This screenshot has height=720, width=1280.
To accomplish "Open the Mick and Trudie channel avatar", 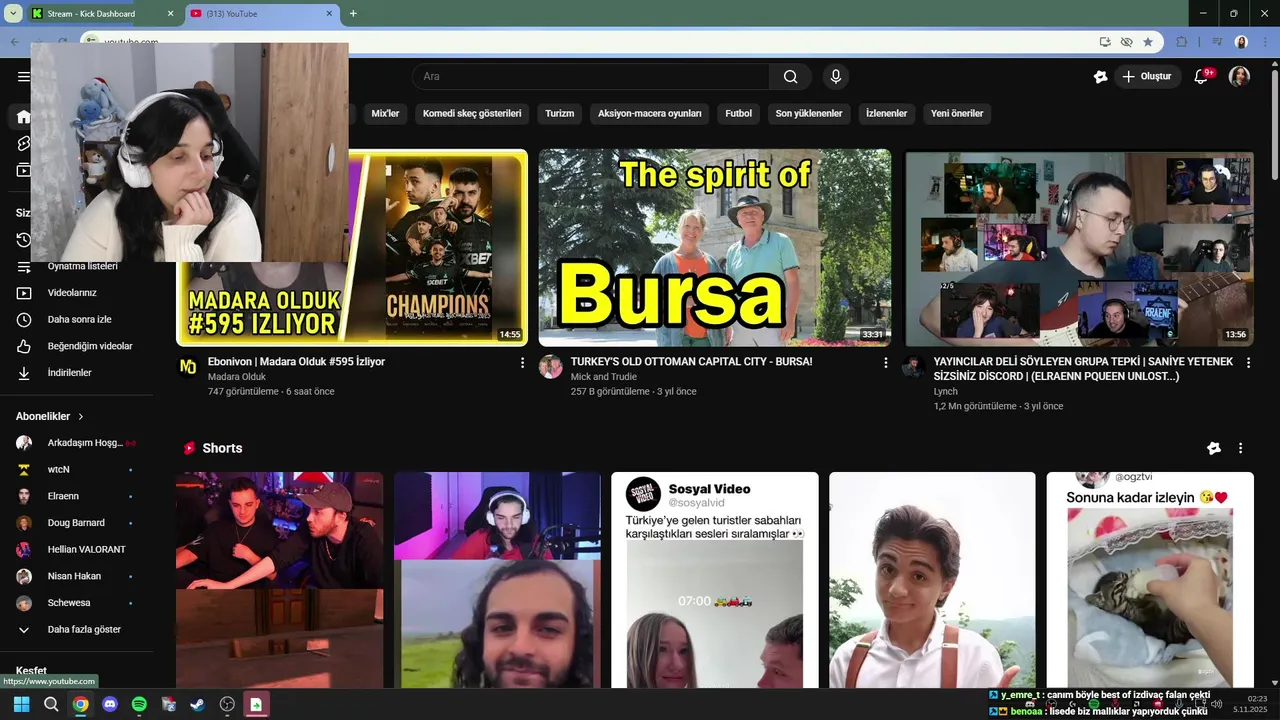I will click(x=551, y=367).
